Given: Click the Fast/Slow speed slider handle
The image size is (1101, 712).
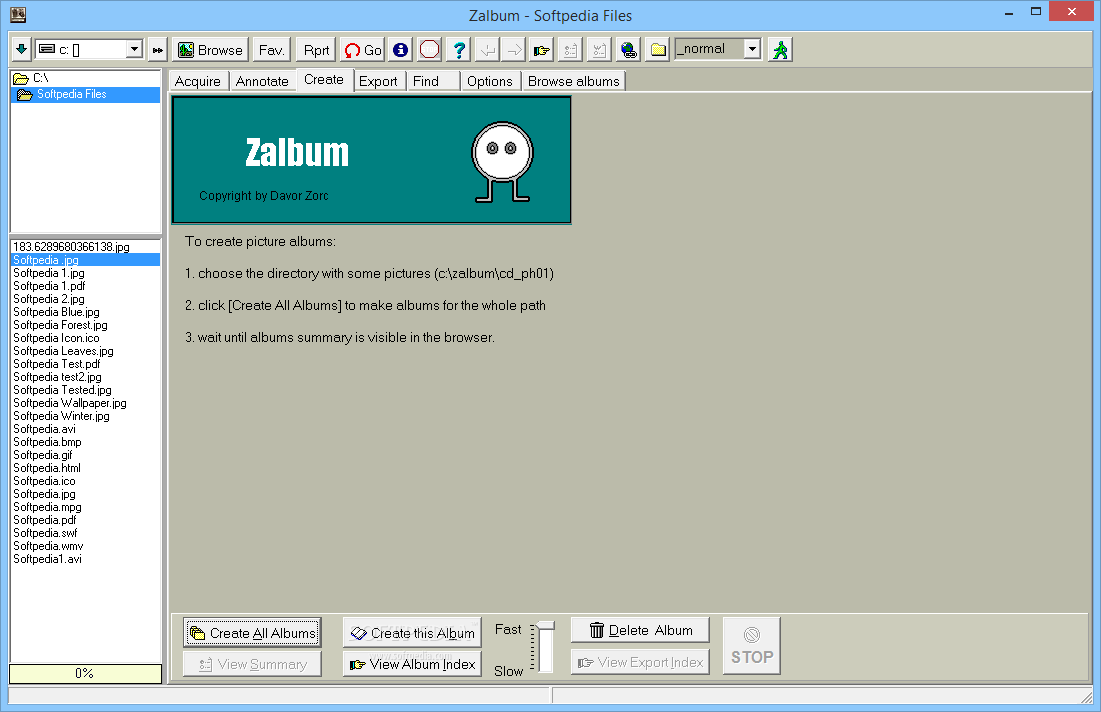Looking at the screenshot, I should click(546, 626).
